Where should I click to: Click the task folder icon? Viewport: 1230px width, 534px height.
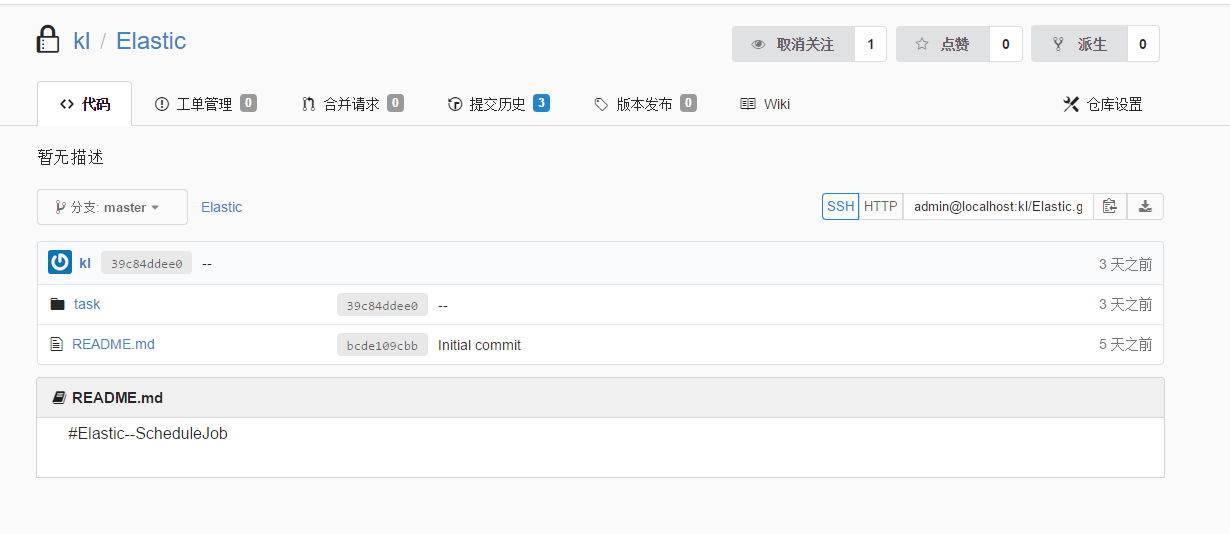pyautogui.click(x=57, y=304)
